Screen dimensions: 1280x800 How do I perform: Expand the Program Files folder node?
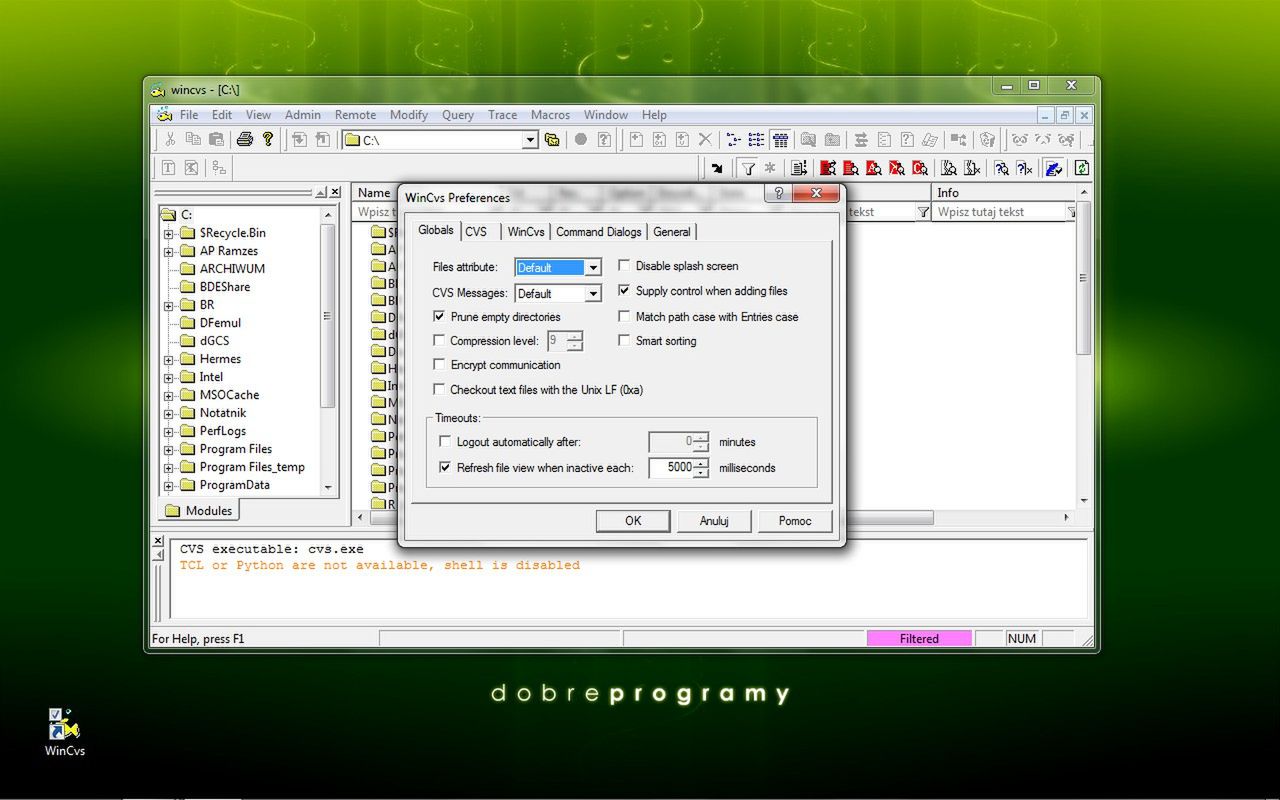click(x=168, y=449)
